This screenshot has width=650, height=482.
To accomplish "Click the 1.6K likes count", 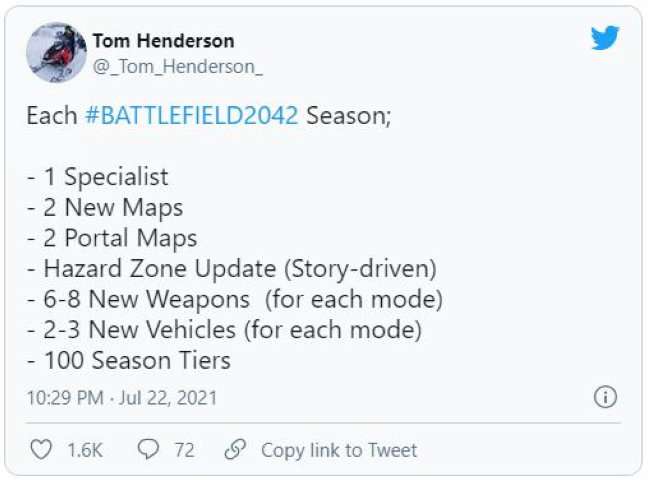I will [x=85, y=450].
